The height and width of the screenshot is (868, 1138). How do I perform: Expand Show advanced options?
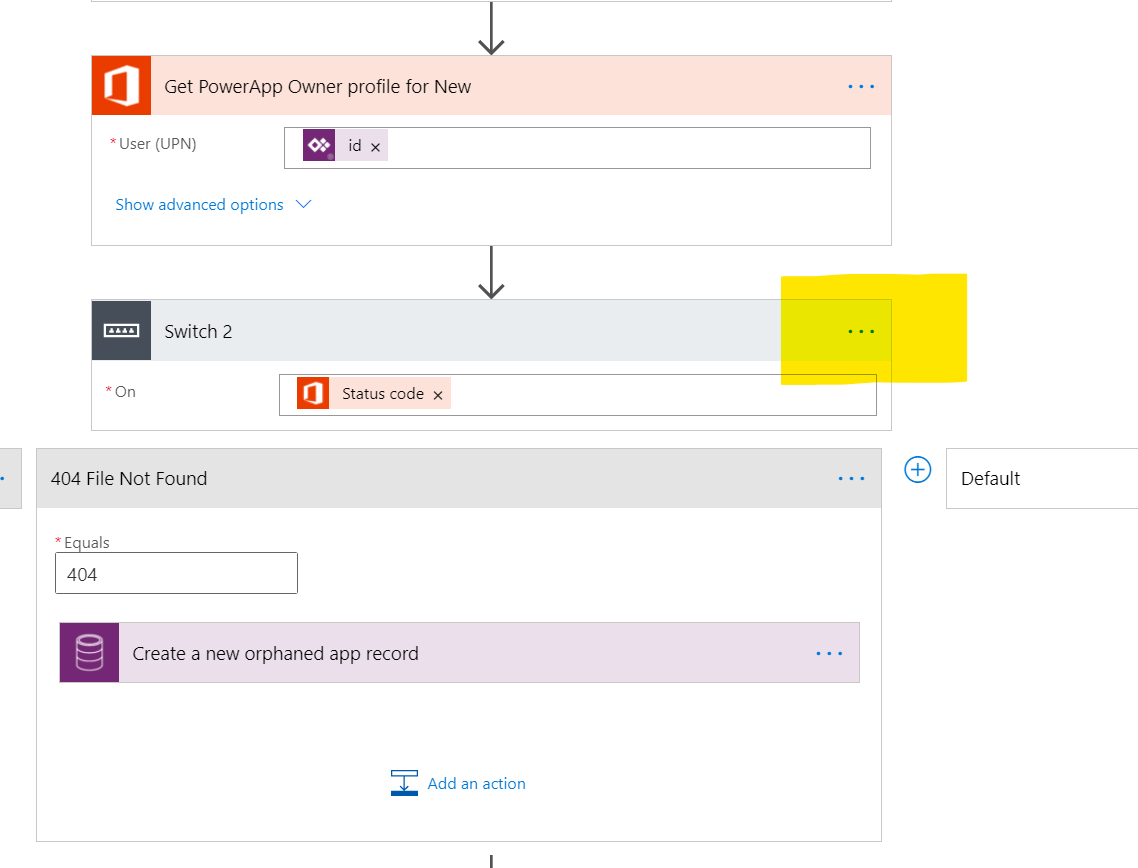(200, 205)
